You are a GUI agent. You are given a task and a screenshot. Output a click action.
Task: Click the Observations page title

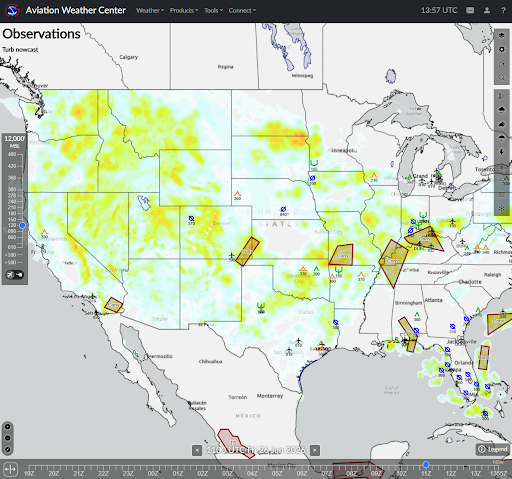[41, 34]
